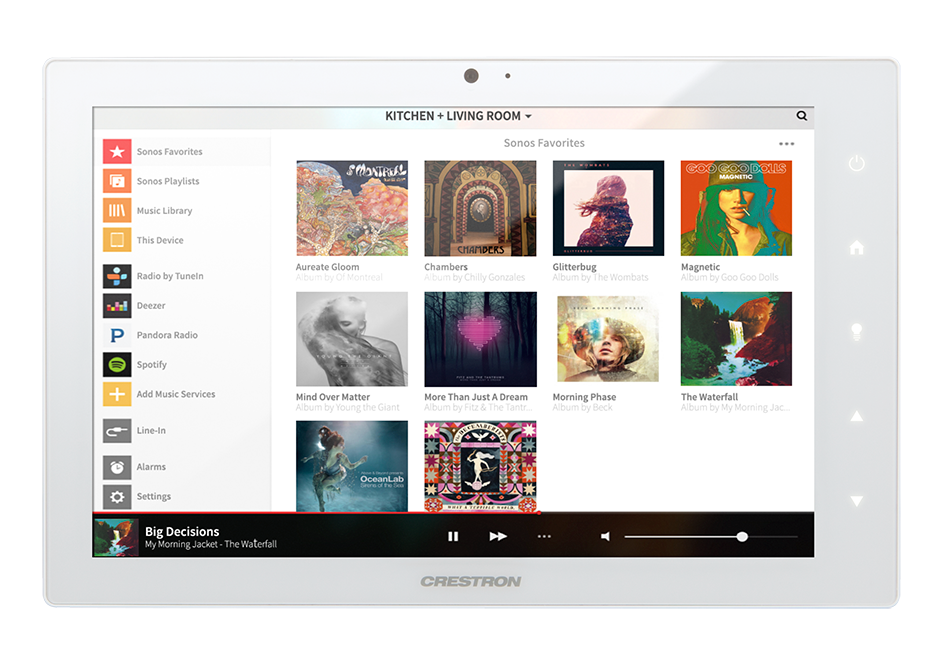Screen dimensions: 945x645
Task: Open the Mind Over Matter album cover
Action: coord(352,339)
